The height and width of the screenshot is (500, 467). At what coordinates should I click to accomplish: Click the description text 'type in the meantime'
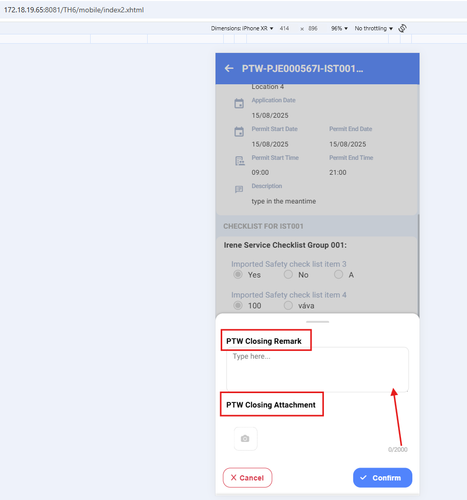(x=284, y=201)
